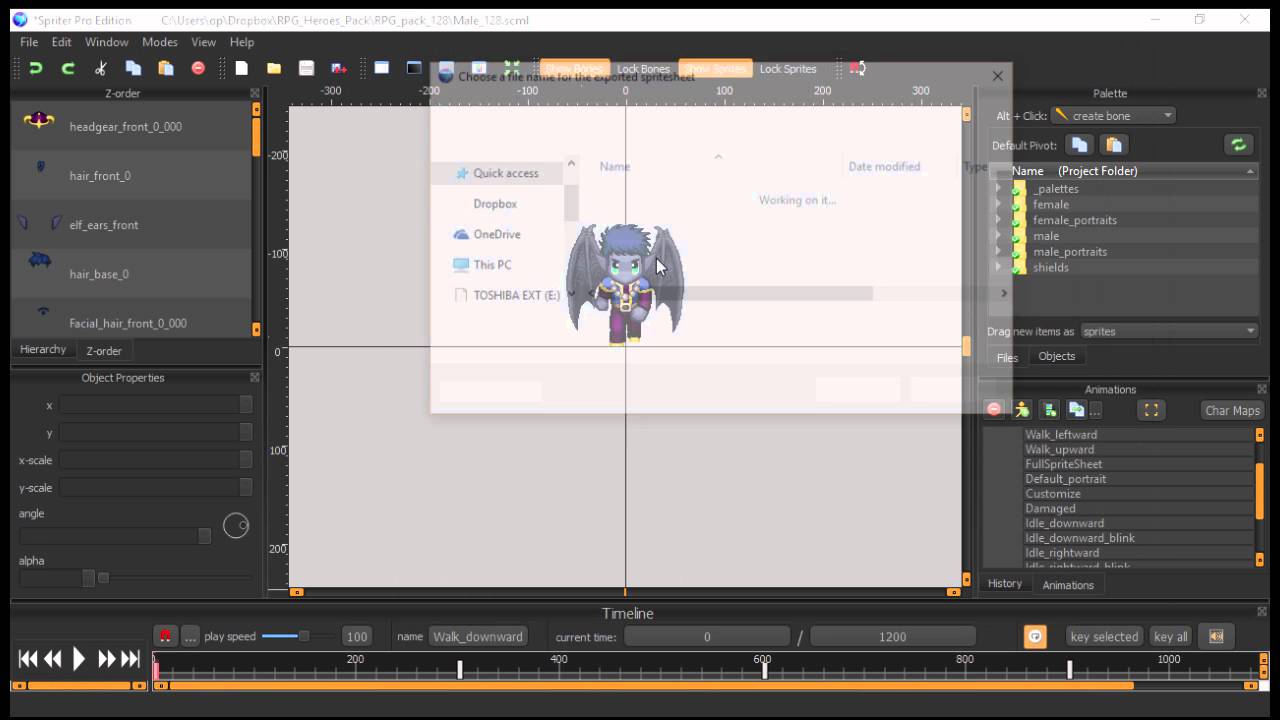The image size is (1280, 720).
Task: Click first Default Pivot icon in Palette
Action: click(x=1080, y=145)
